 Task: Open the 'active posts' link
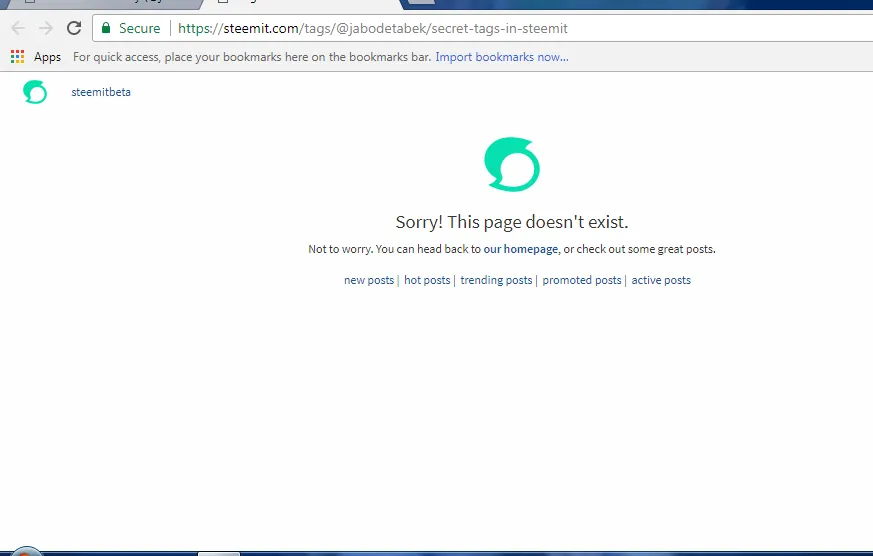[661, 280]
